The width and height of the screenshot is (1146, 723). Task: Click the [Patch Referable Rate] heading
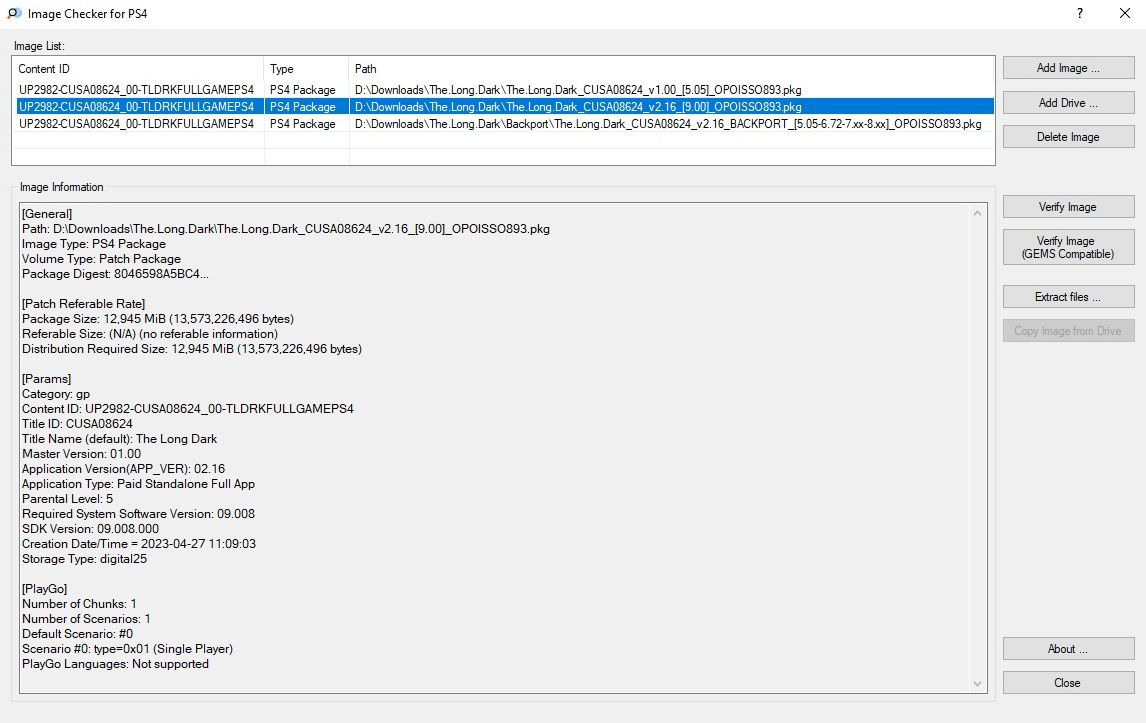(83, 304)
